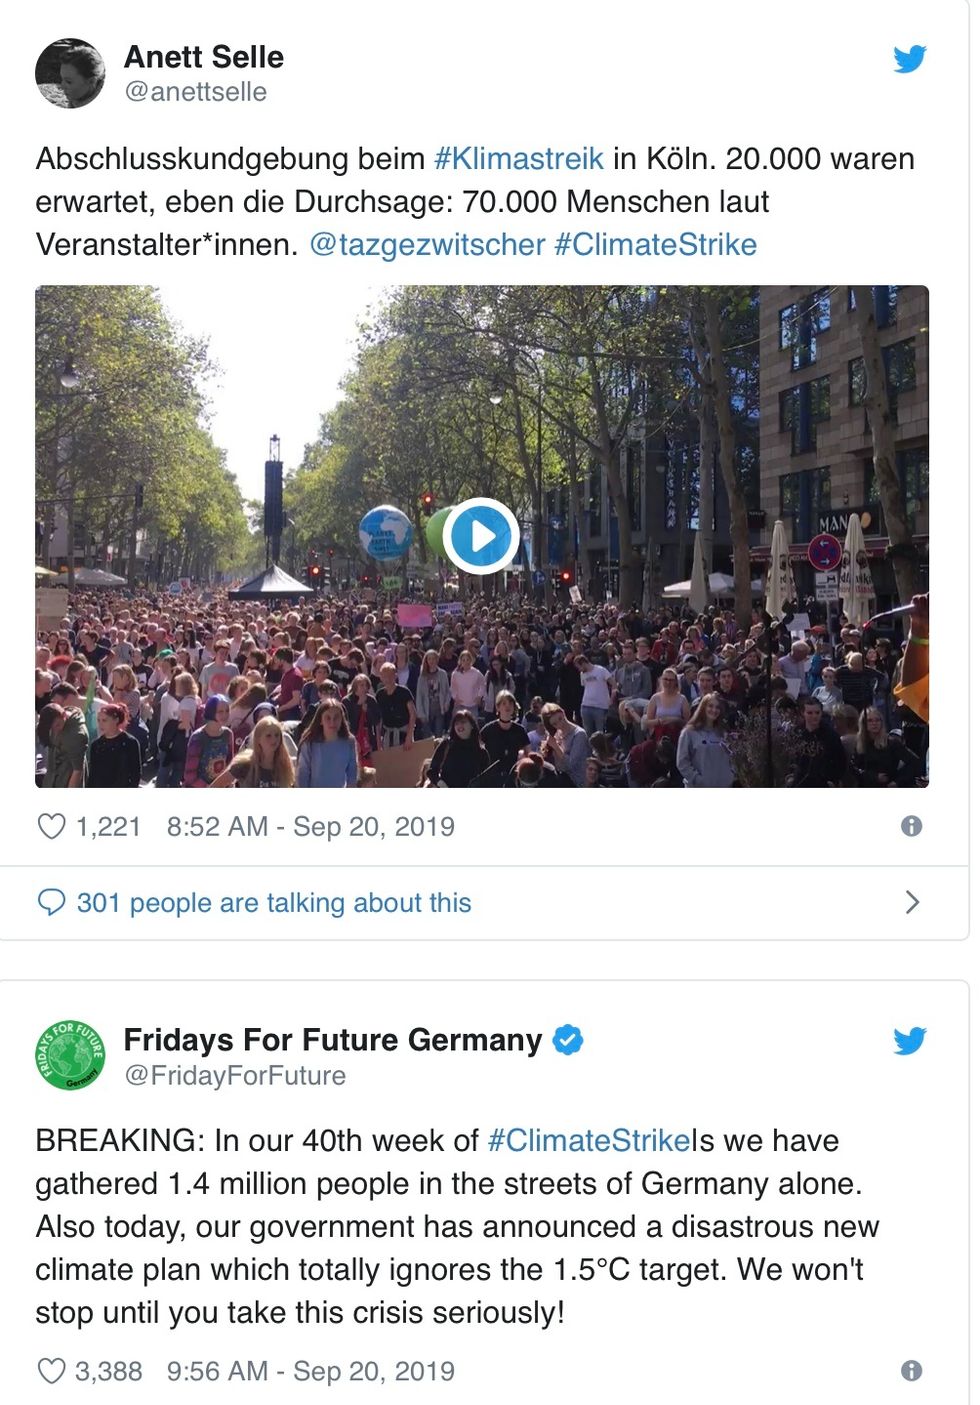
Task: Click the verified badge next to Fridays For Future
Action: [568, 1040]
